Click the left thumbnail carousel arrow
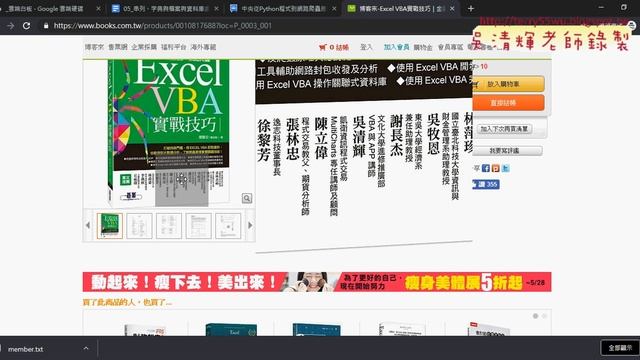 88,225
